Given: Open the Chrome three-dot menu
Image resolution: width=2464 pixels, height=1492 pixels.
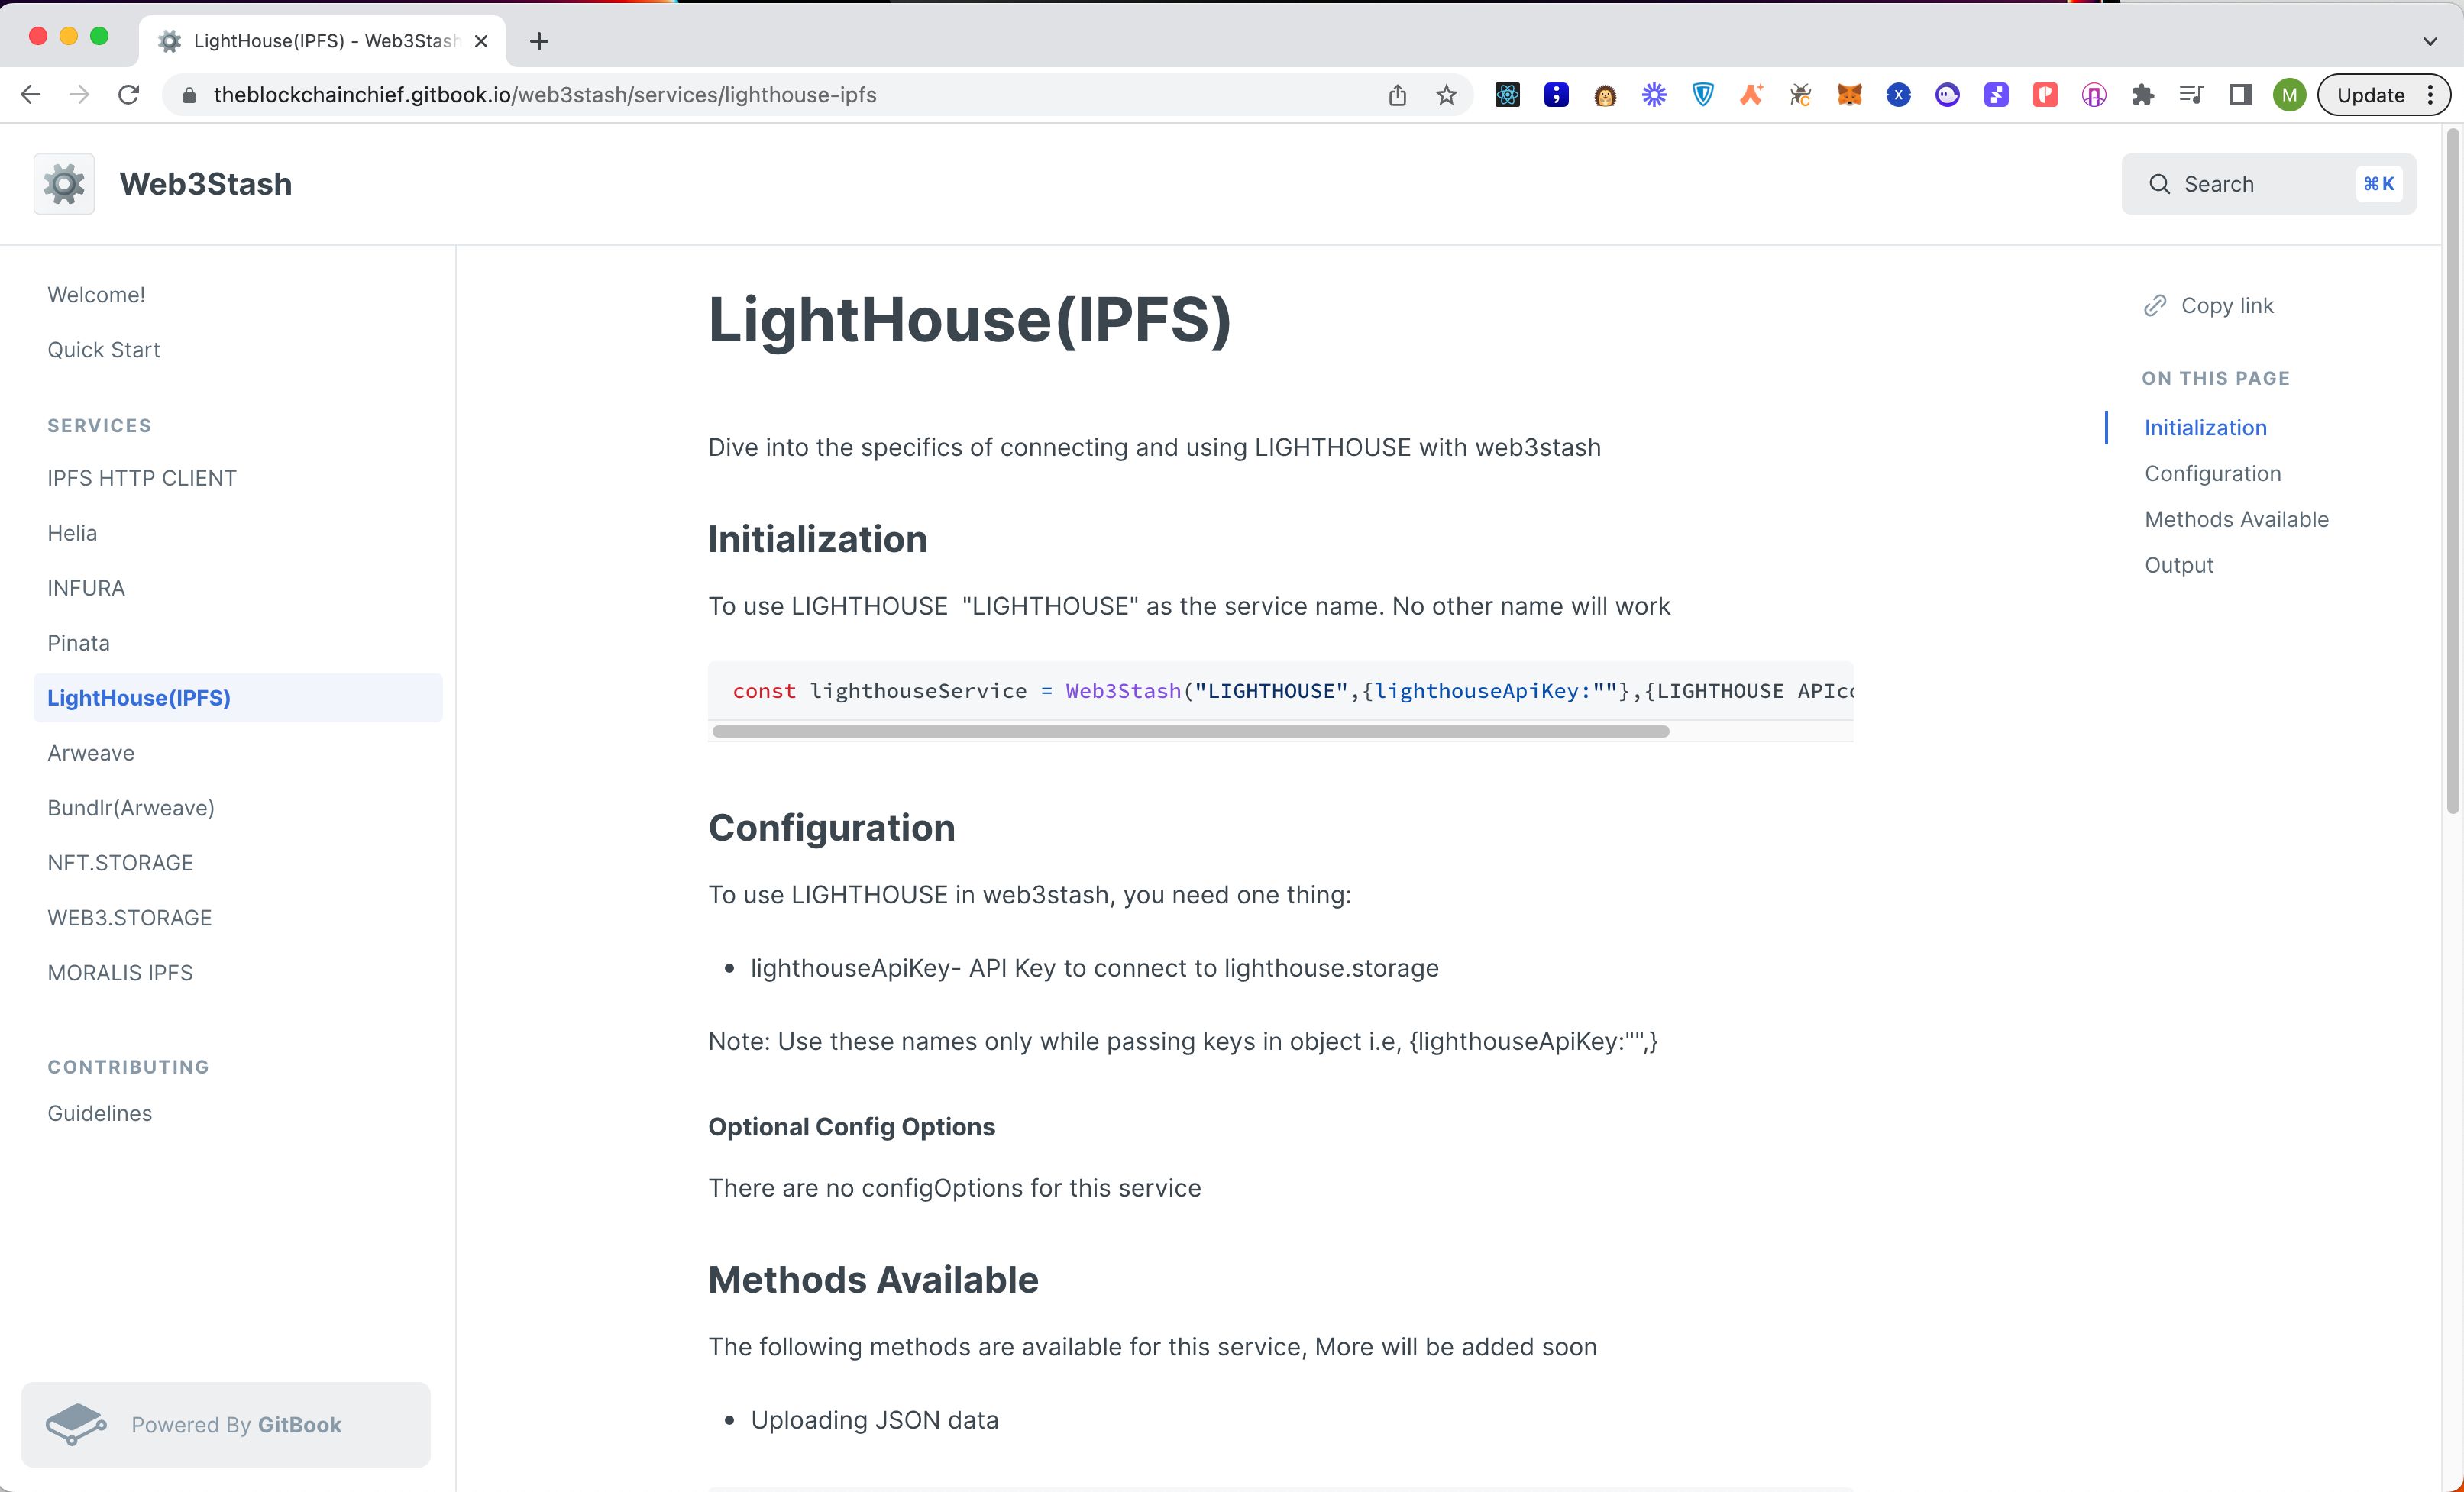Looking at the screenshot, I should click(x=2431, y=95).
